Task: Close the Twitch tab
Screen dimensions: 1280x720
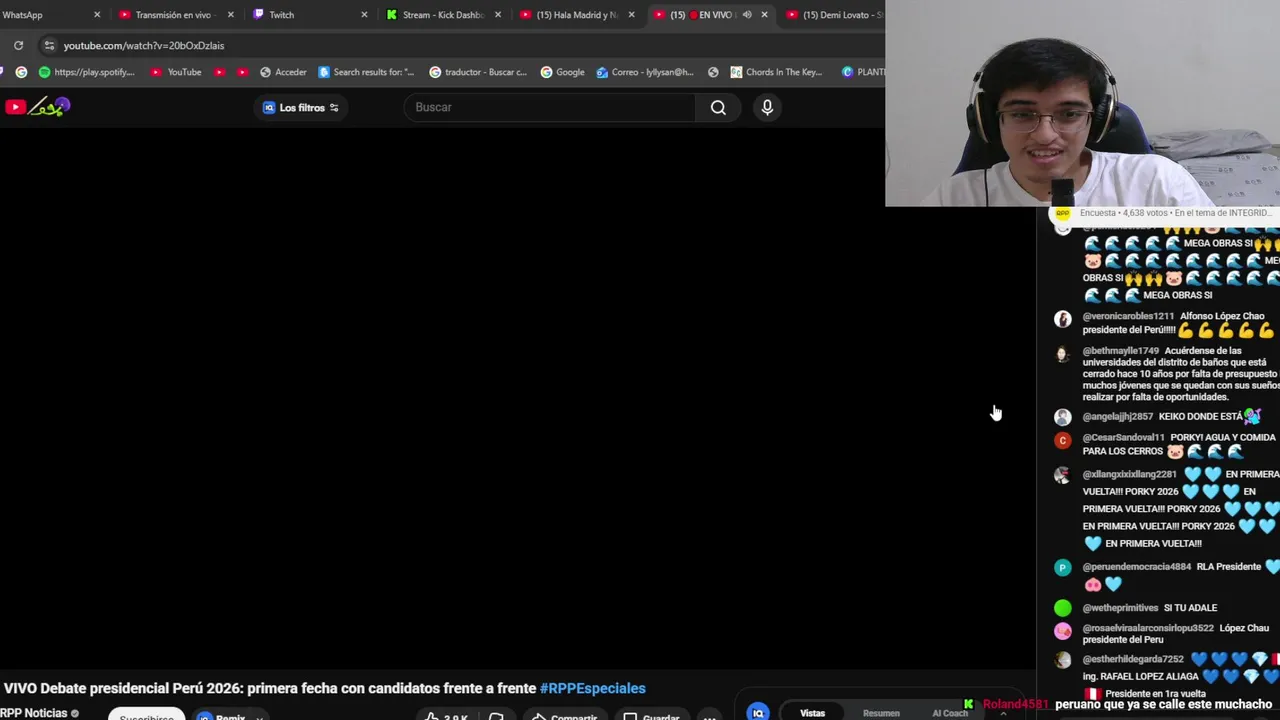Action: click(x=364, y=15)
